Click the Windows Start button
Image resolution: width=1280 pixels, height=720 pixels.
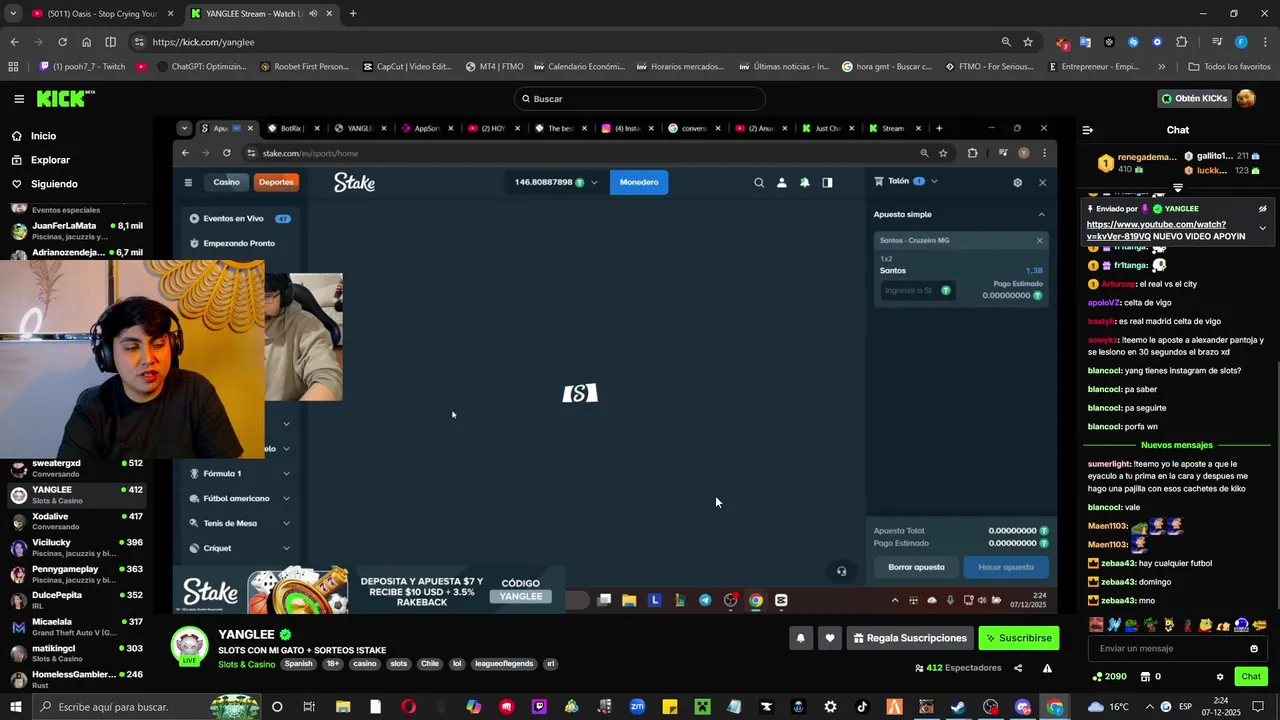coord(15,707)
